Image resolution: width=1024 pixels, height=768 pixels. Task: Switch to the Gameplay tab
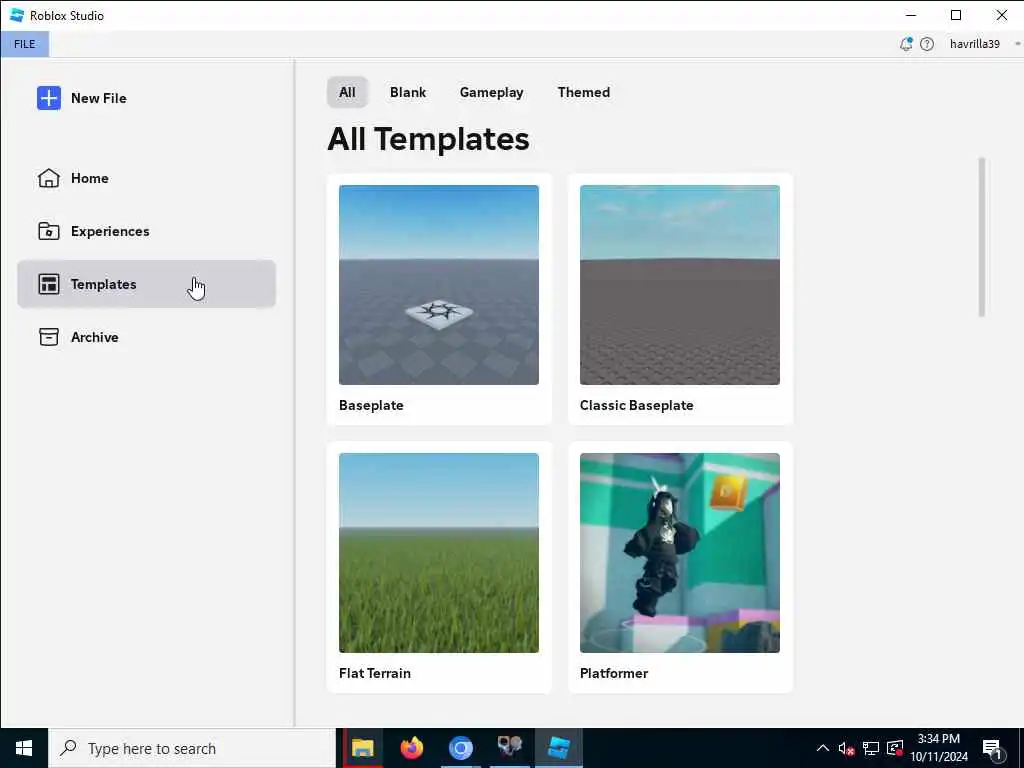(492, 92)
